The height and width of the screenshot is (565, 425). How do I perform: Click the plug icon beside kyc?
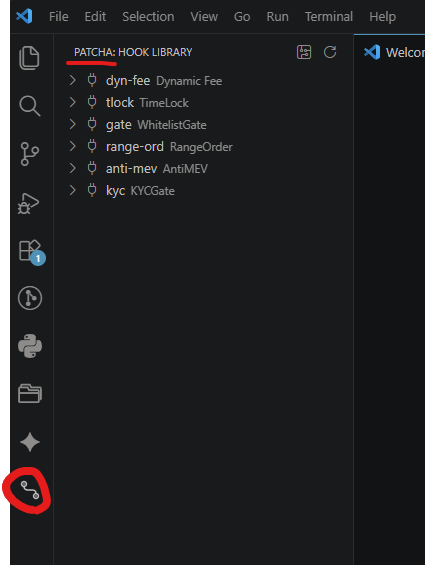pyautogui.click(x=92, y=190)
